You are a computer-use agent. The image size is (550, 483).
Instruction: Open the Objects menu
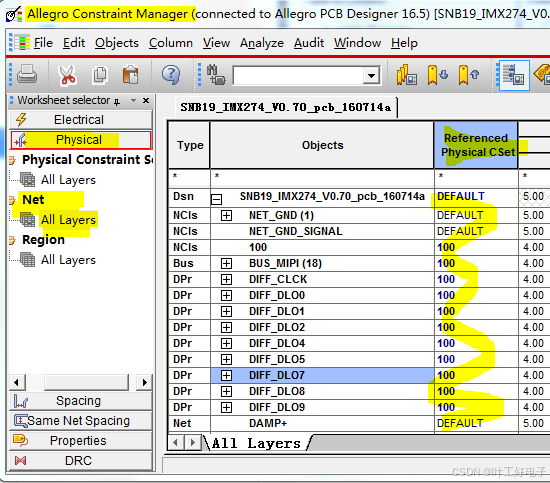click(117, 43)
